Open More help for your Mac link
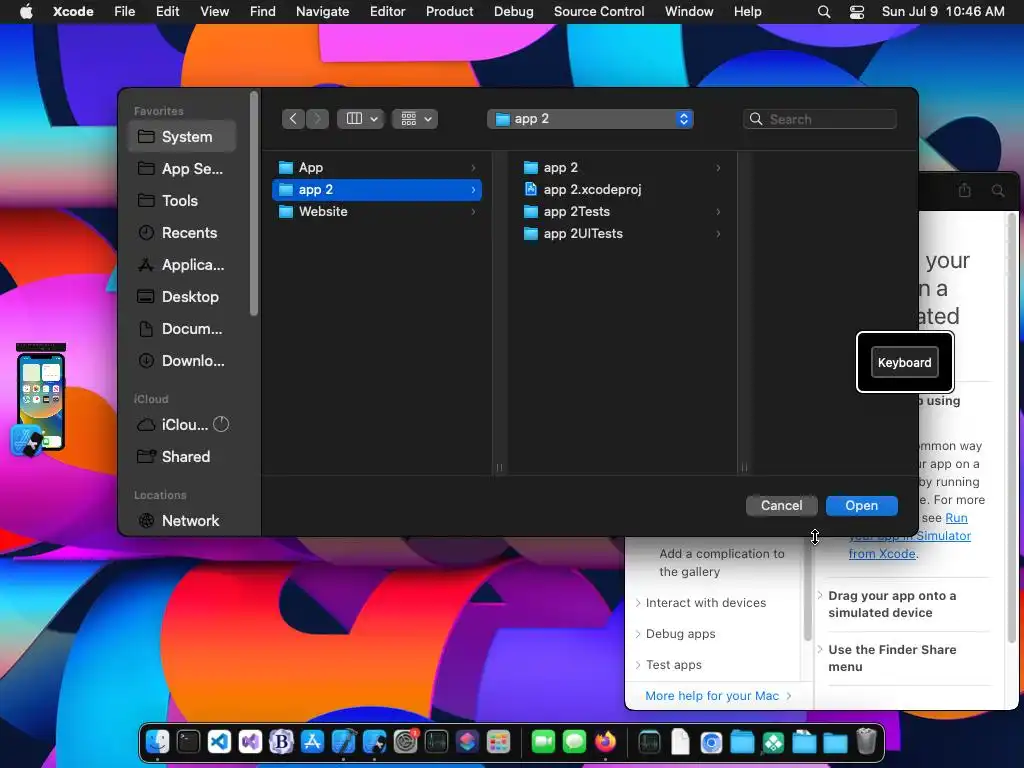The height and width of the screenshot is (768, 1024). click(718, 696)
